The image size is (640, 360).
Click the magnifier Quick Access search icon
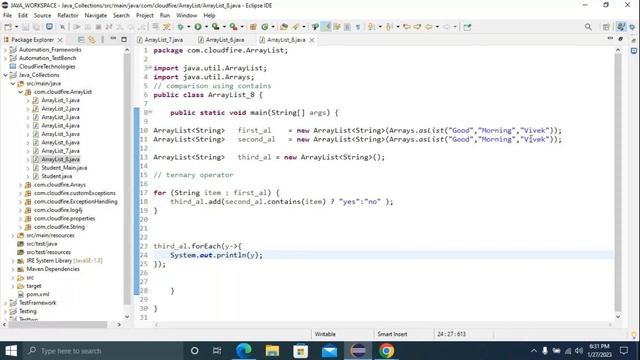(x=588, y=27)
